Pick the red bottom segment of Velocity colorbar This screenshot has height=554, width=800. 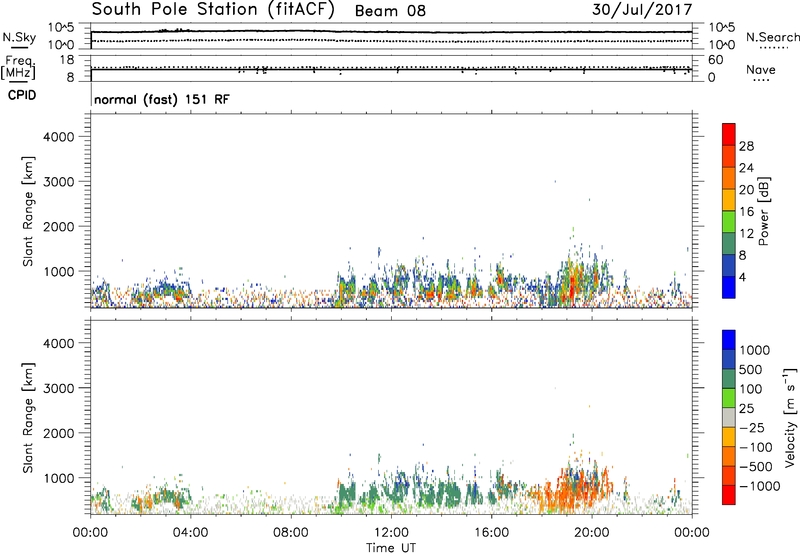[x=729, y=495]
